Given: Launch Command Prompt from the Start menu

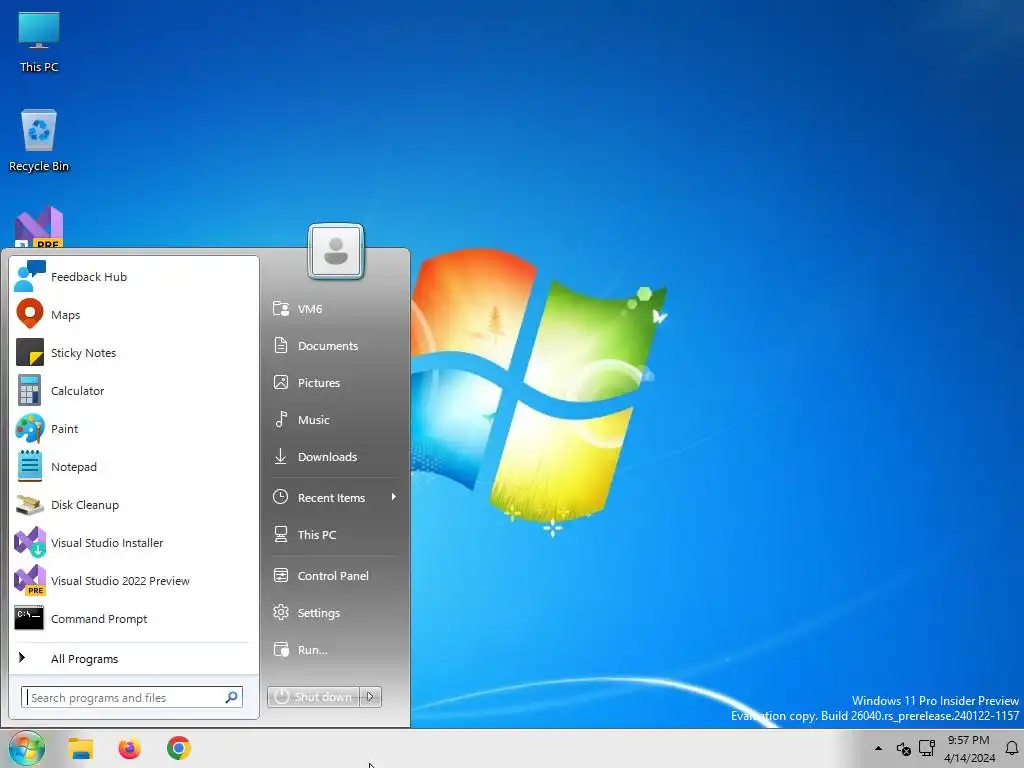Looking at the screenshot, I should [x=133, y=618].
